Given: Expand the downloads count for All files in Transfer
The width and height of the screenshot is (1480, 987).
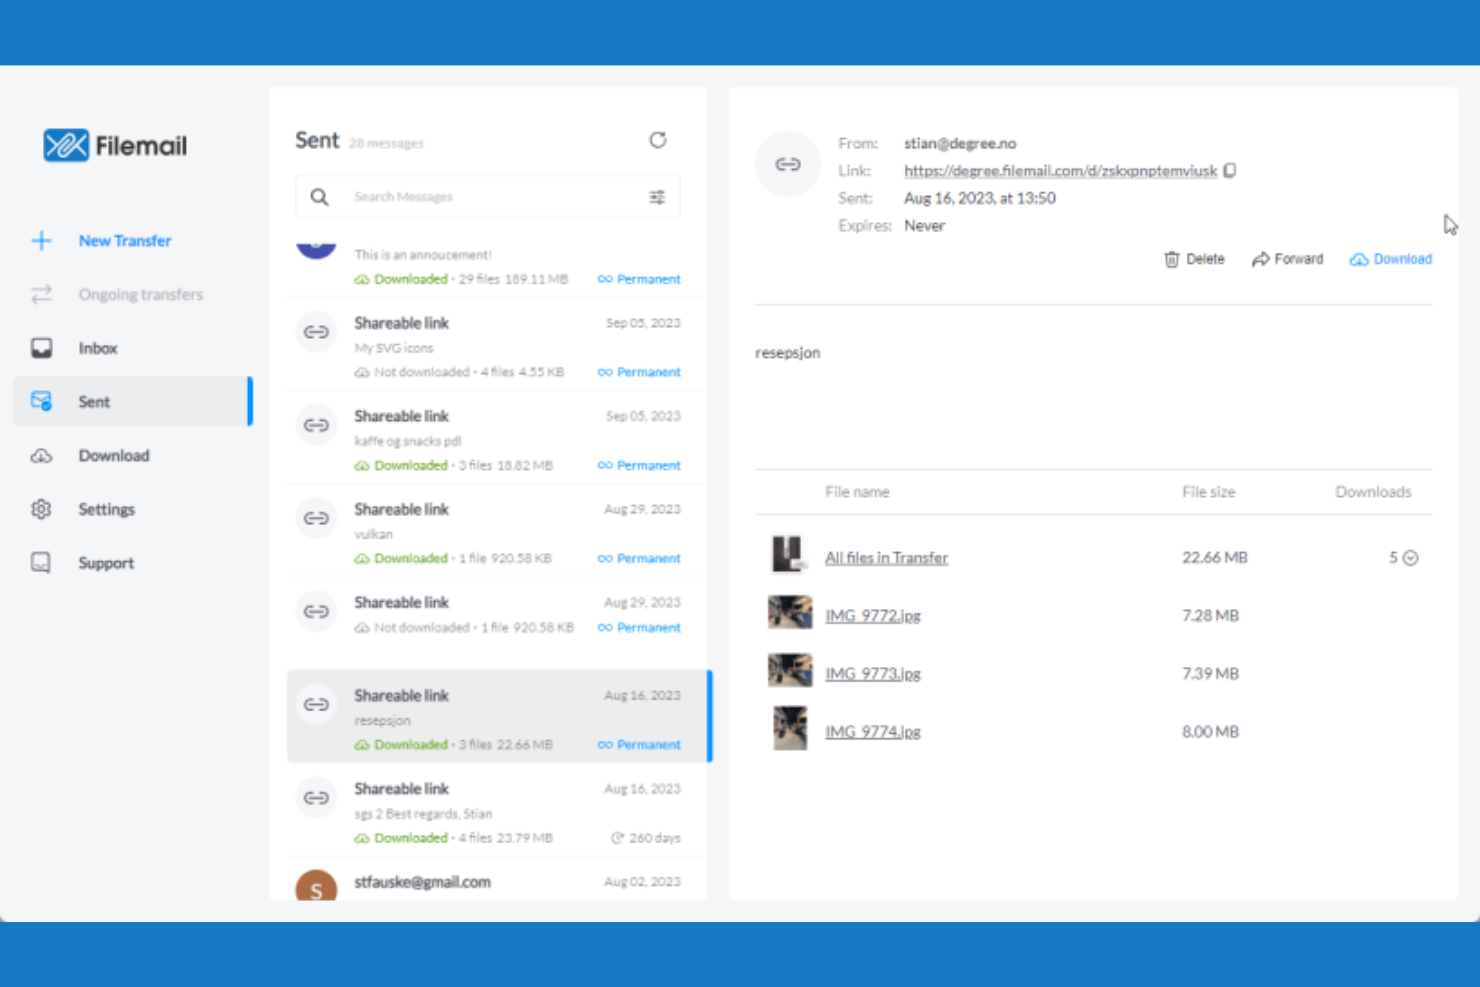Looking at the screenshot, I should [1410, 557].
